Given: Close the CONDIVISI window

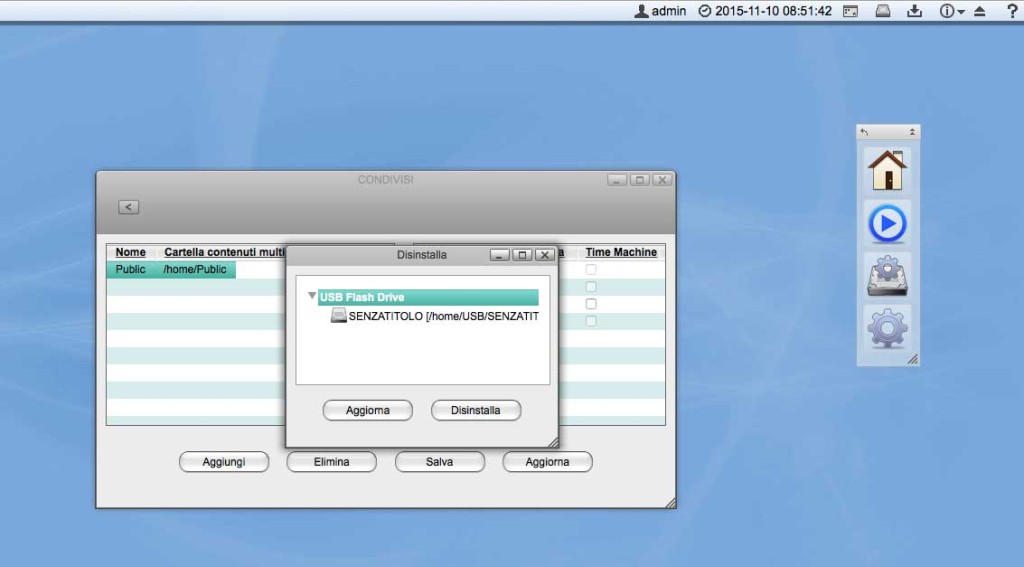Looking at the screenshot, I should point(662,180).
